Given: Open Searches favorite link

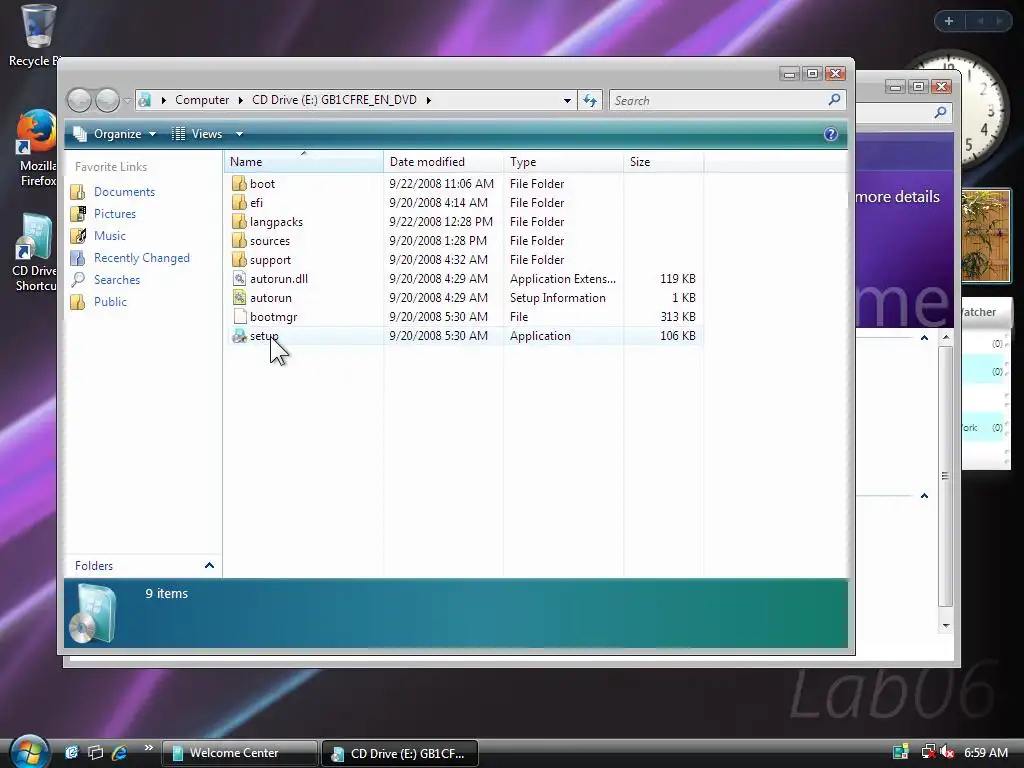Looking at the screenshot, I should coord(117,280).
